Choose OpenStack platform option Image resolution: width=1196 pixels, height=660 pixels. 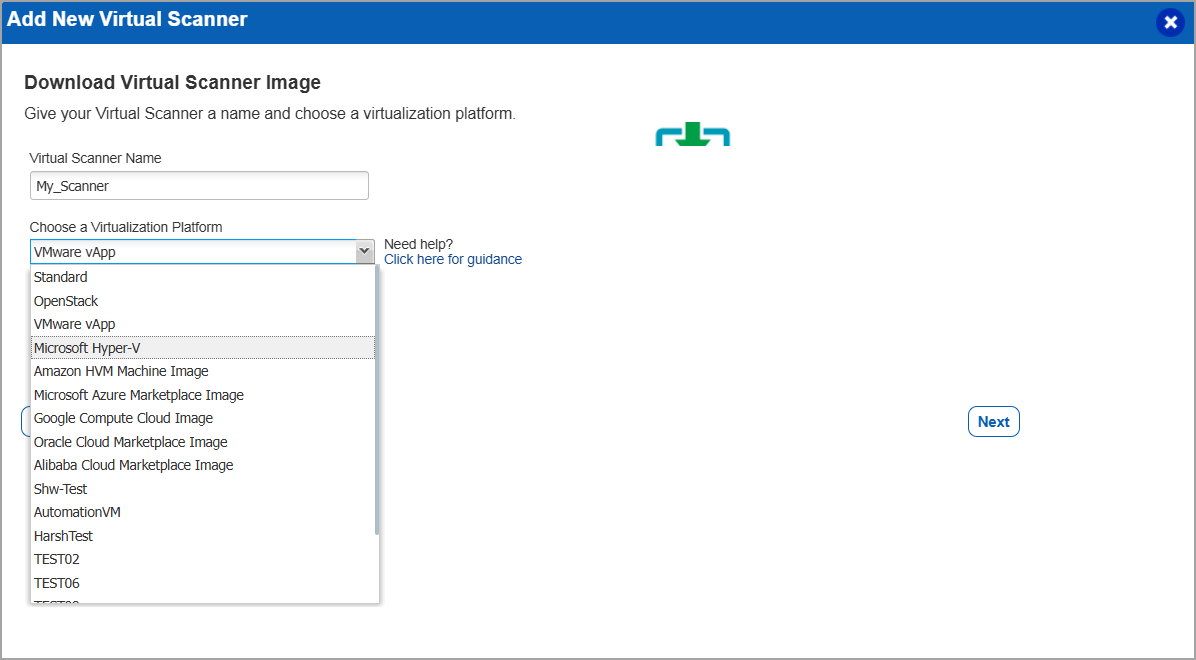pyautogui.click(x=66, y=301)
